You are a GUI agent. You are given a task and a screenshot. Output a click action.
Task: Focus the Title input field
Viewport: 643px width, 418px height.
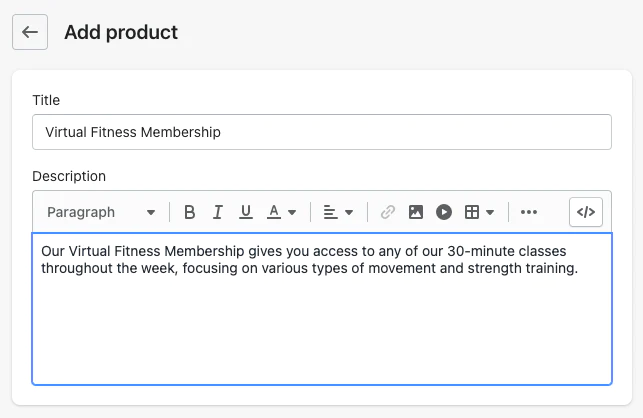click(x=321, y=132)
